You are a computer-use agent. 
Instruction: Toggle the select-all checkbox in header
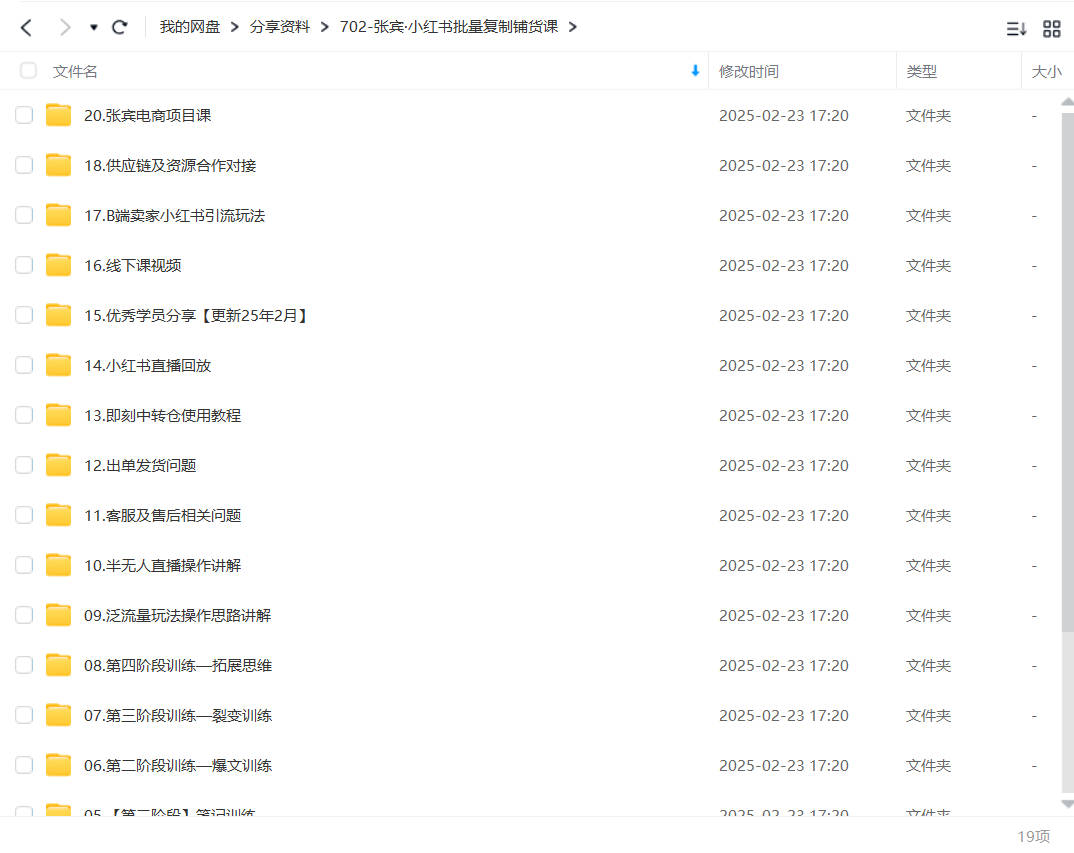[x=28, y=71]
